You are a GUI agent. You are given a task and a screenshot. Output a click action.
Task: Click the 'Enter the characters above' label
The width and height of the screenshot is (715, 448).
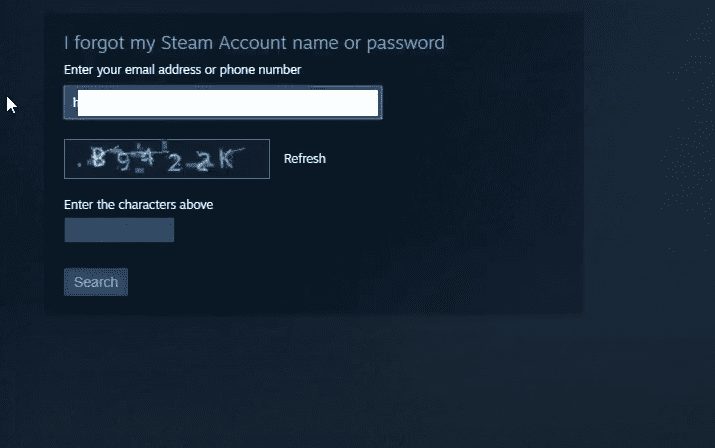click(139, 204)
